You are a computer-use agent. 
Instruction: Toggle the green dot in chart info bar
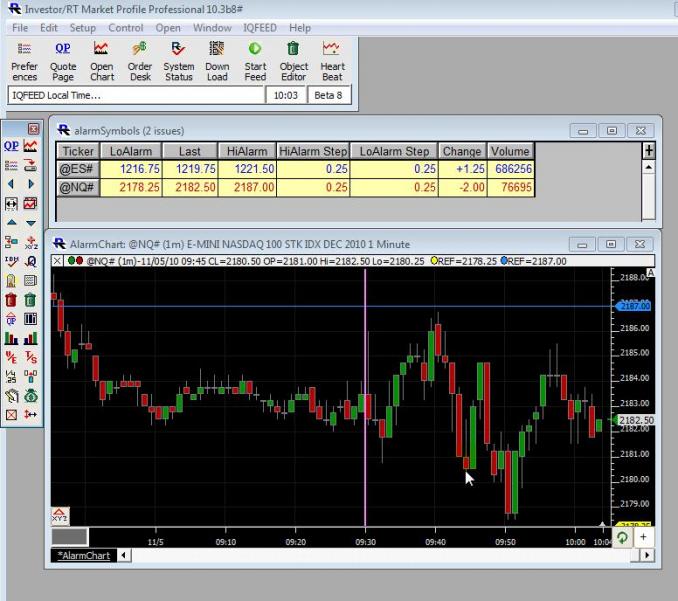[x=71, y=260]
